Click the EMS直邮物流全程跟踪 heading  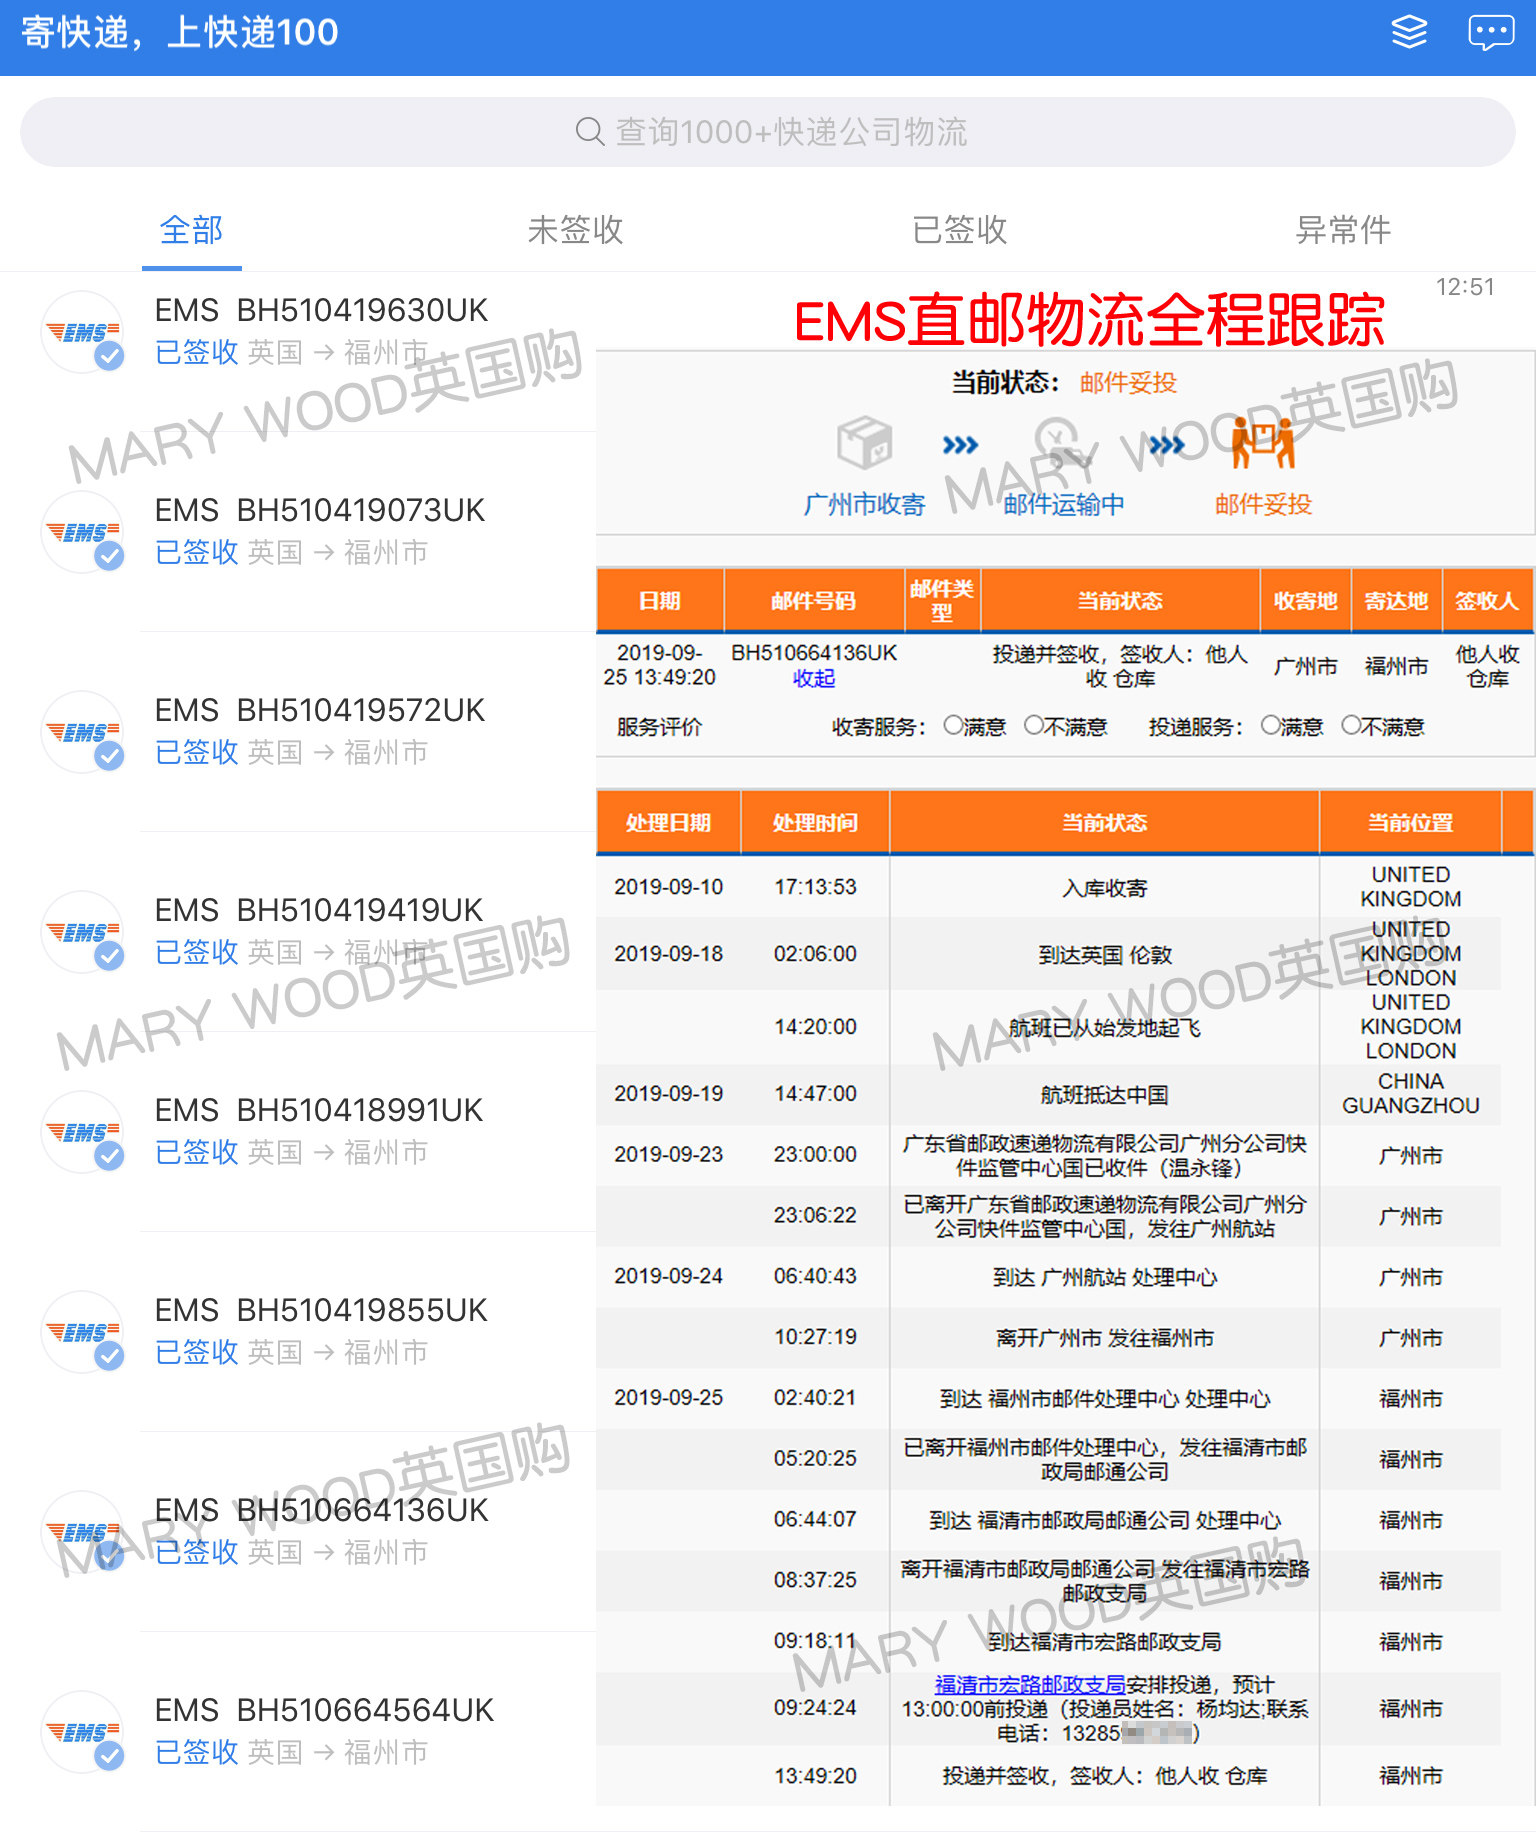(1089, 321)
